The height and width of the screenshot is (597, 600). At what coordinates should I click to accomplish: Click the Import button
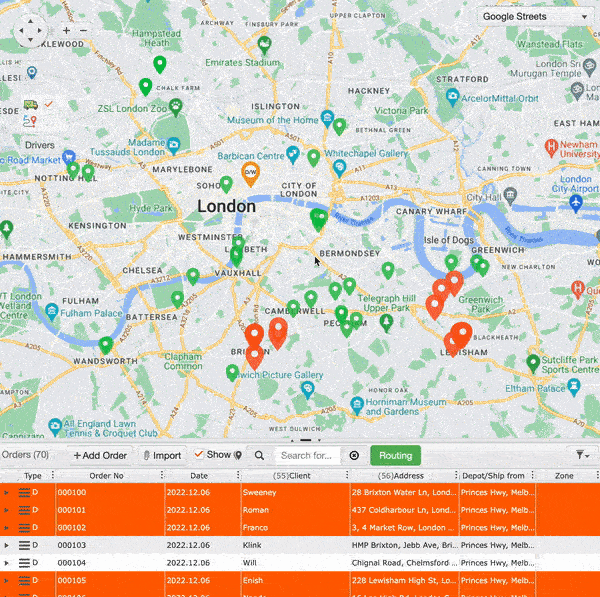[162, 455]
